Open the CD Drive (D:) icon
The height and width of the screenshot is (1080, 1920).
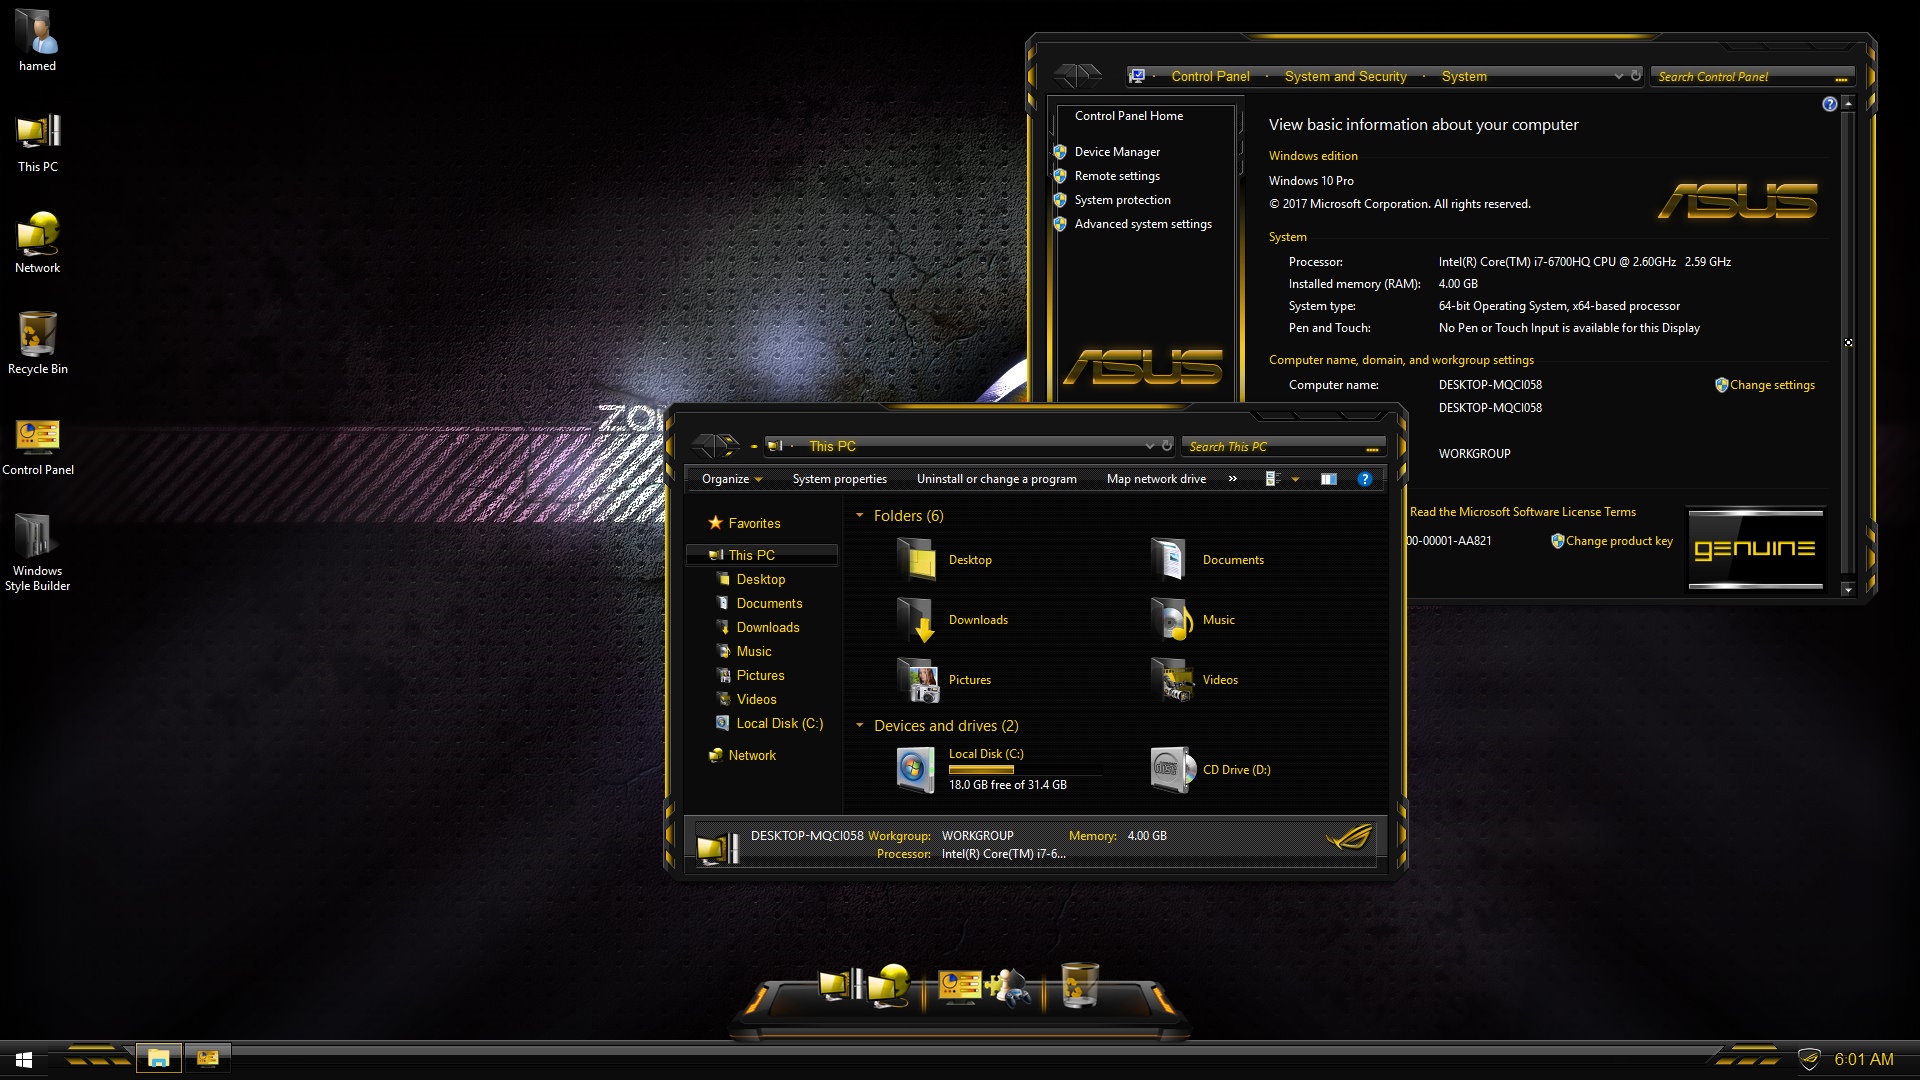(1172, 770)
